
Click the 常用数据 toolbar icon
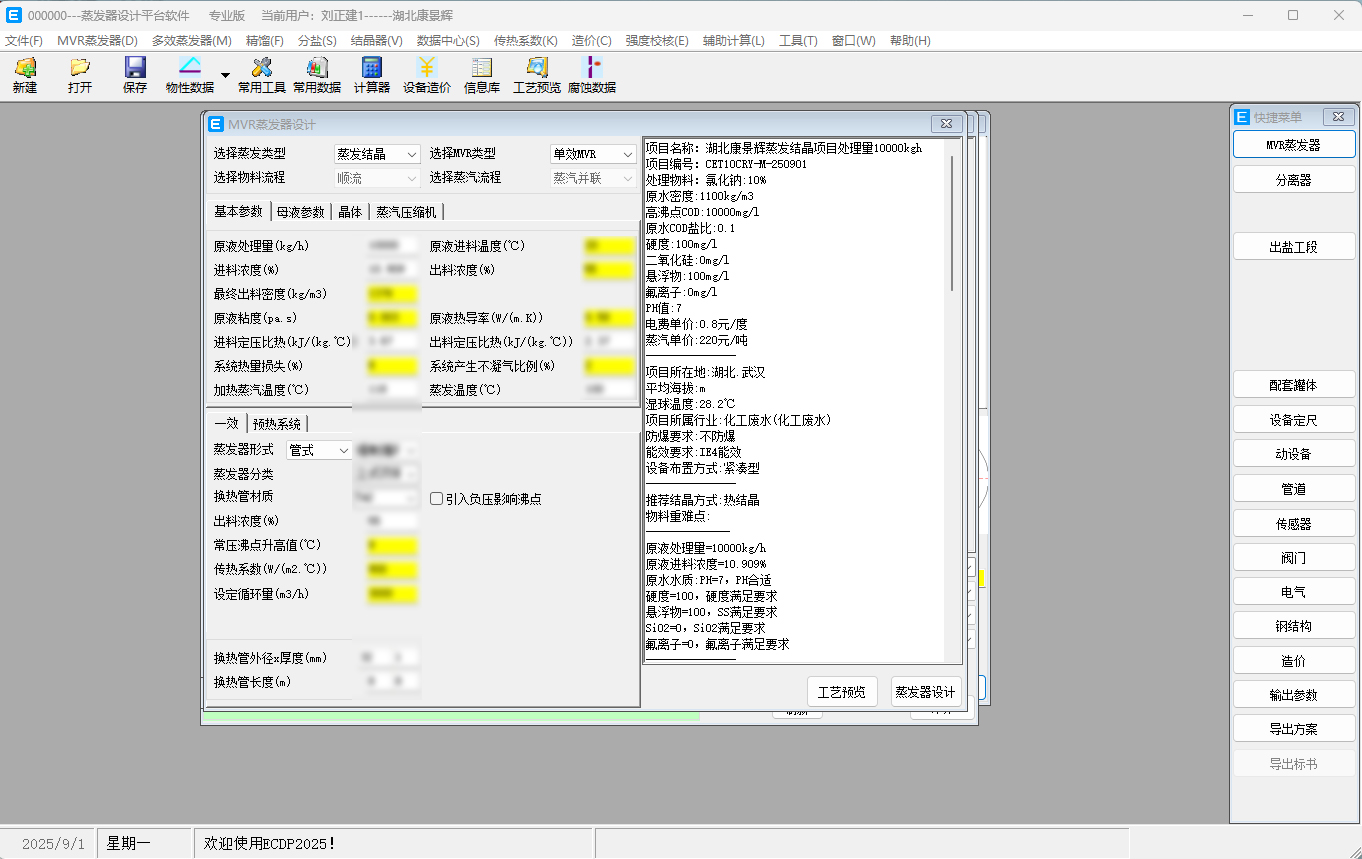316,75
